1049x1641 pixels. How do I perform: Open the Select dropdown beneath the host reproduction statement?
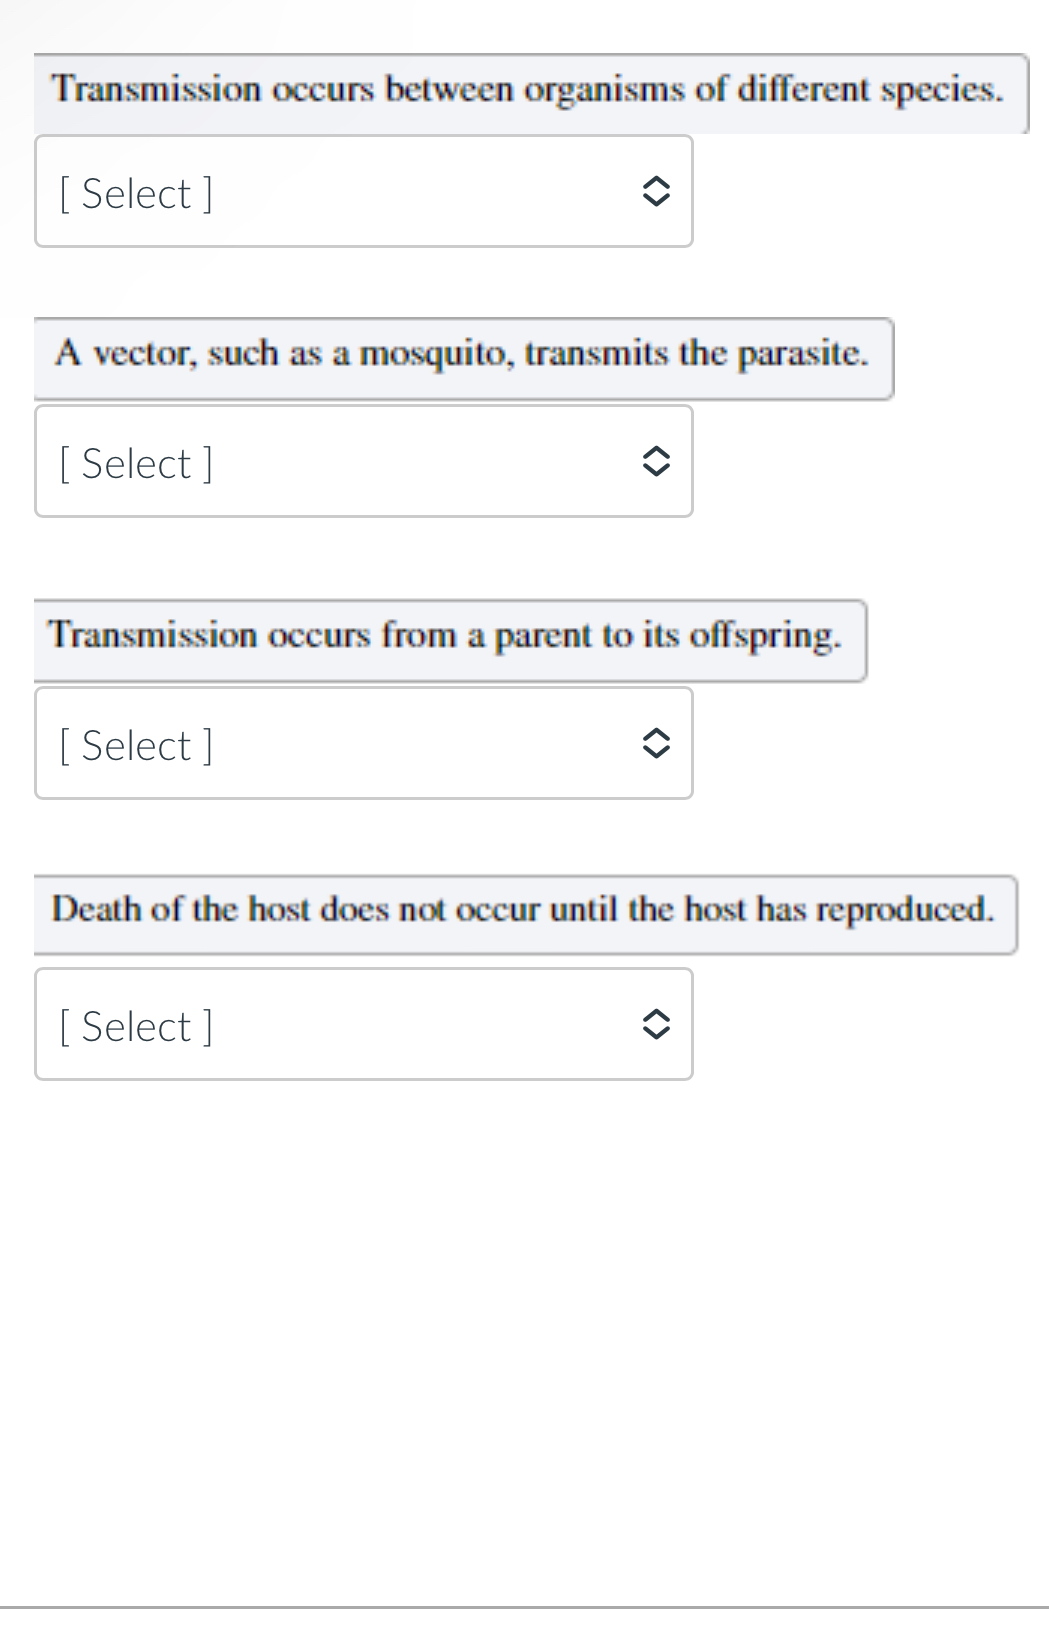point(364,1025)
